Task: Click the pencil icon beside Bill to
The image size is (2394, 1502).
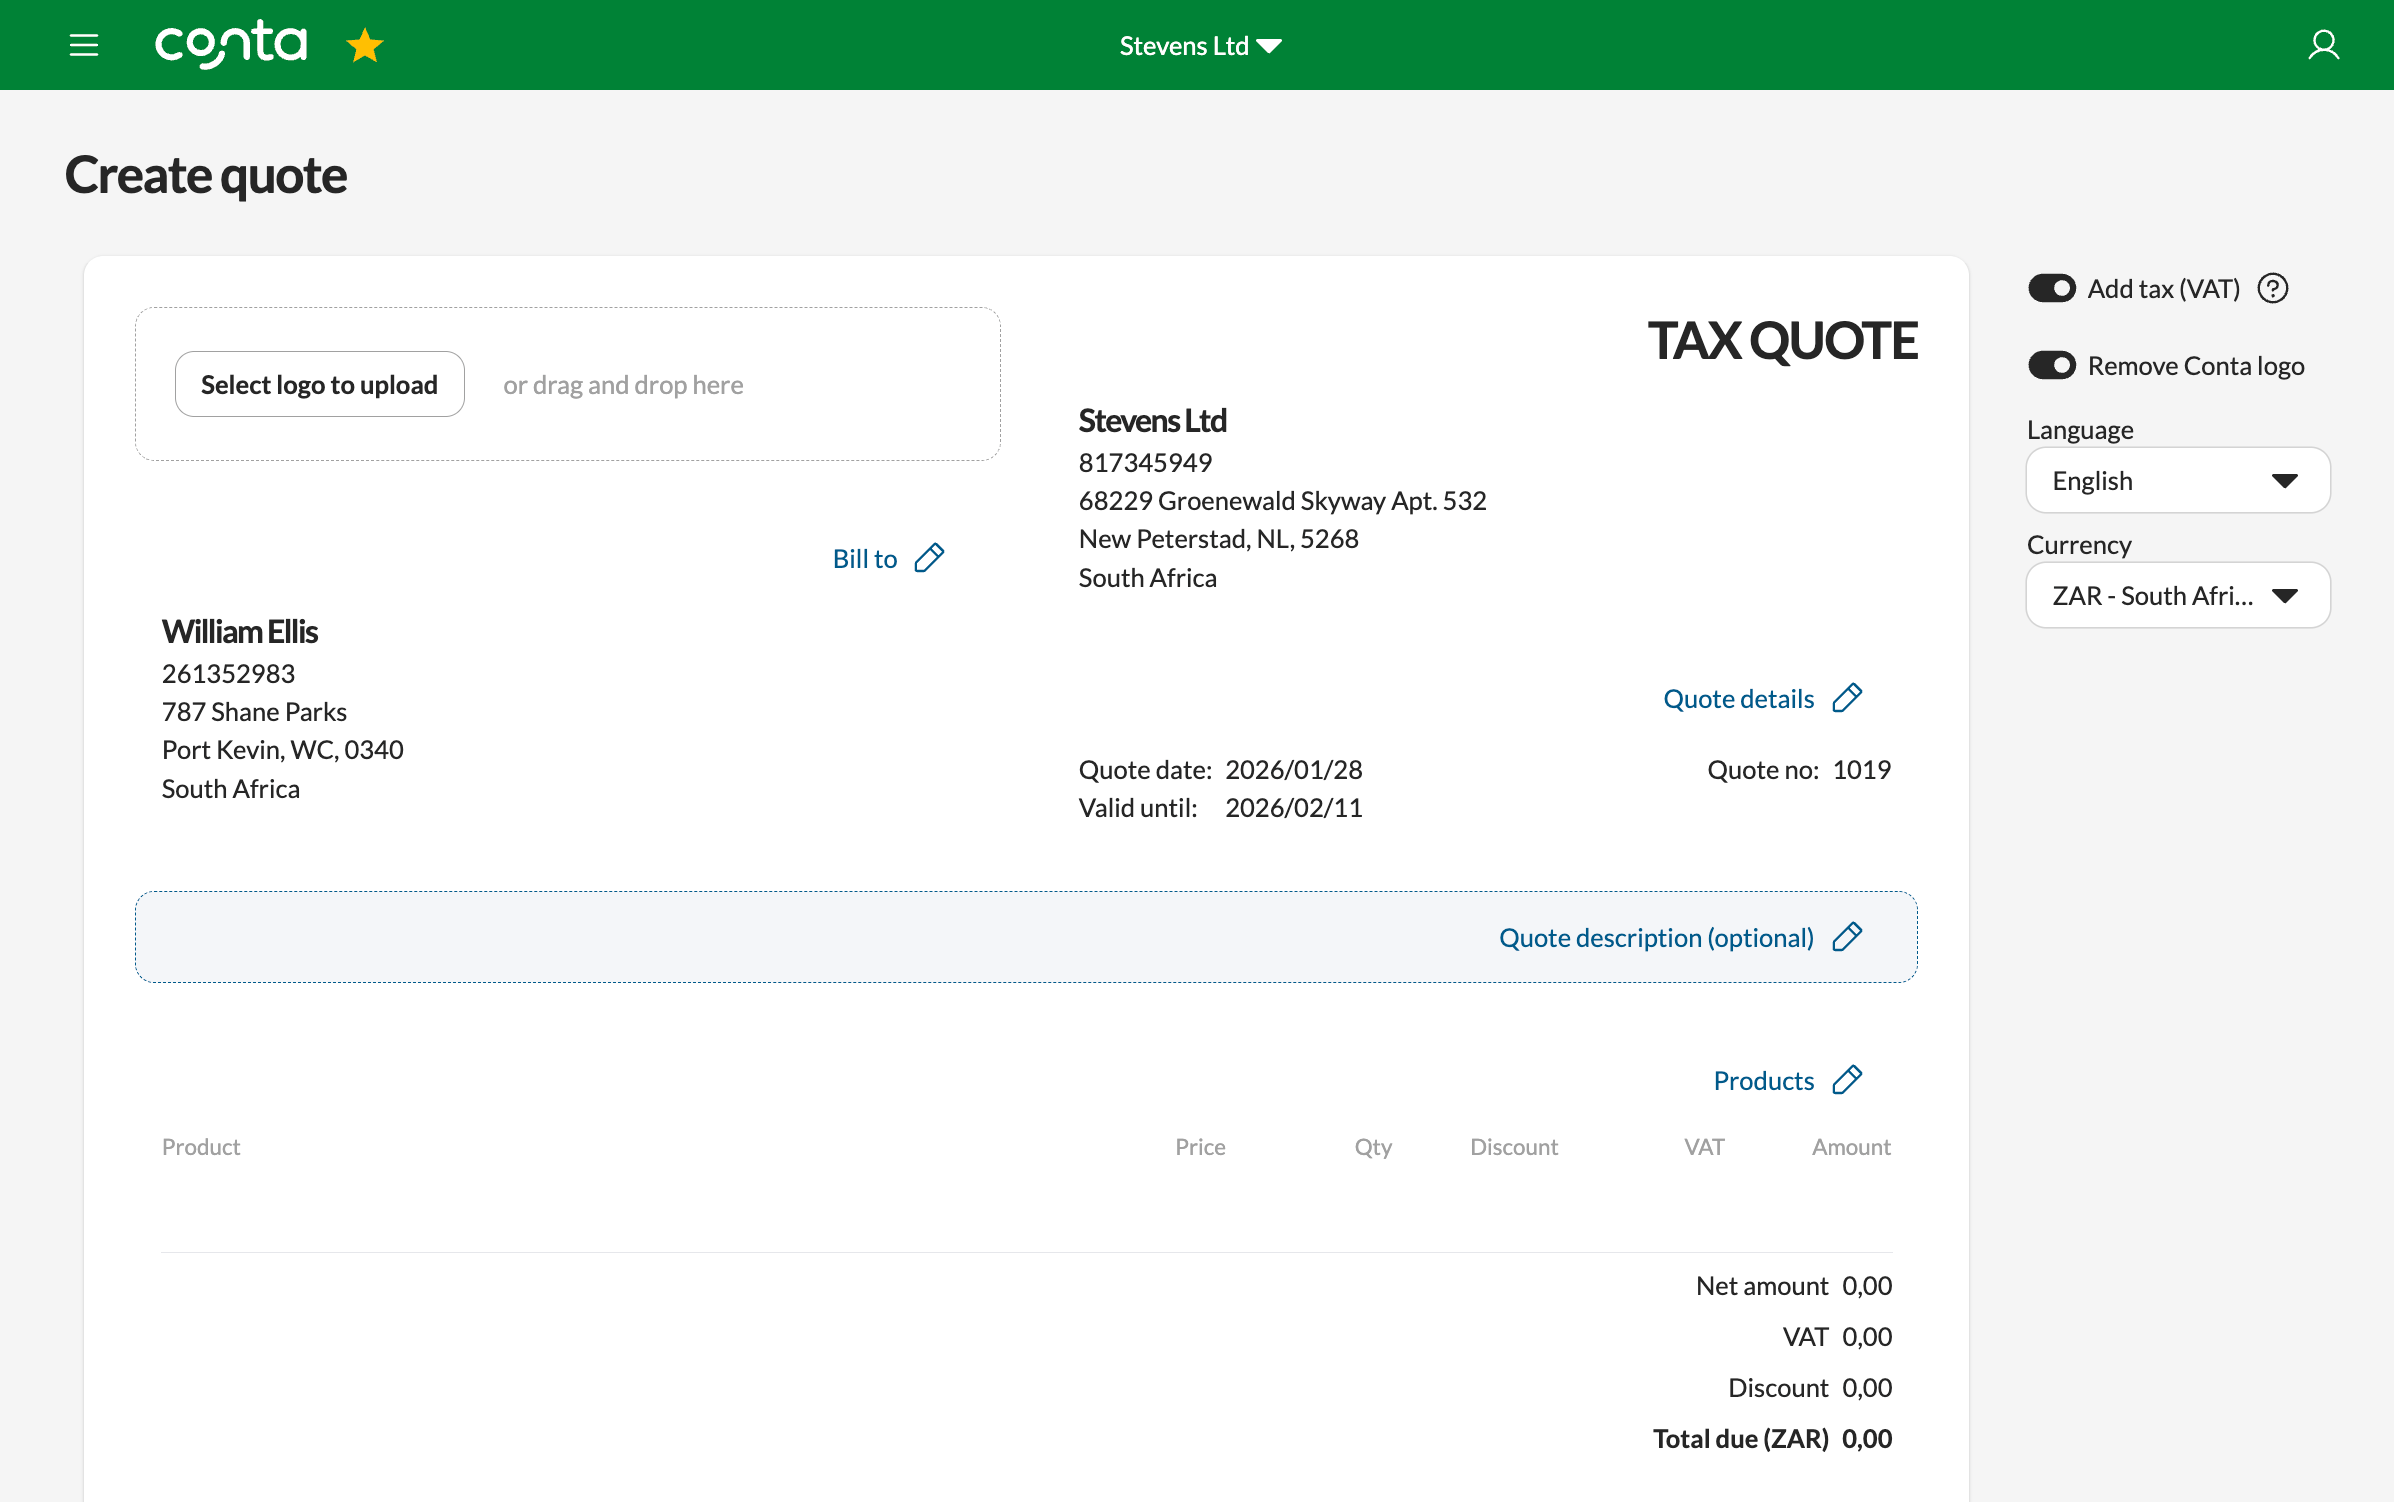Action: click(x=929, y=558)
